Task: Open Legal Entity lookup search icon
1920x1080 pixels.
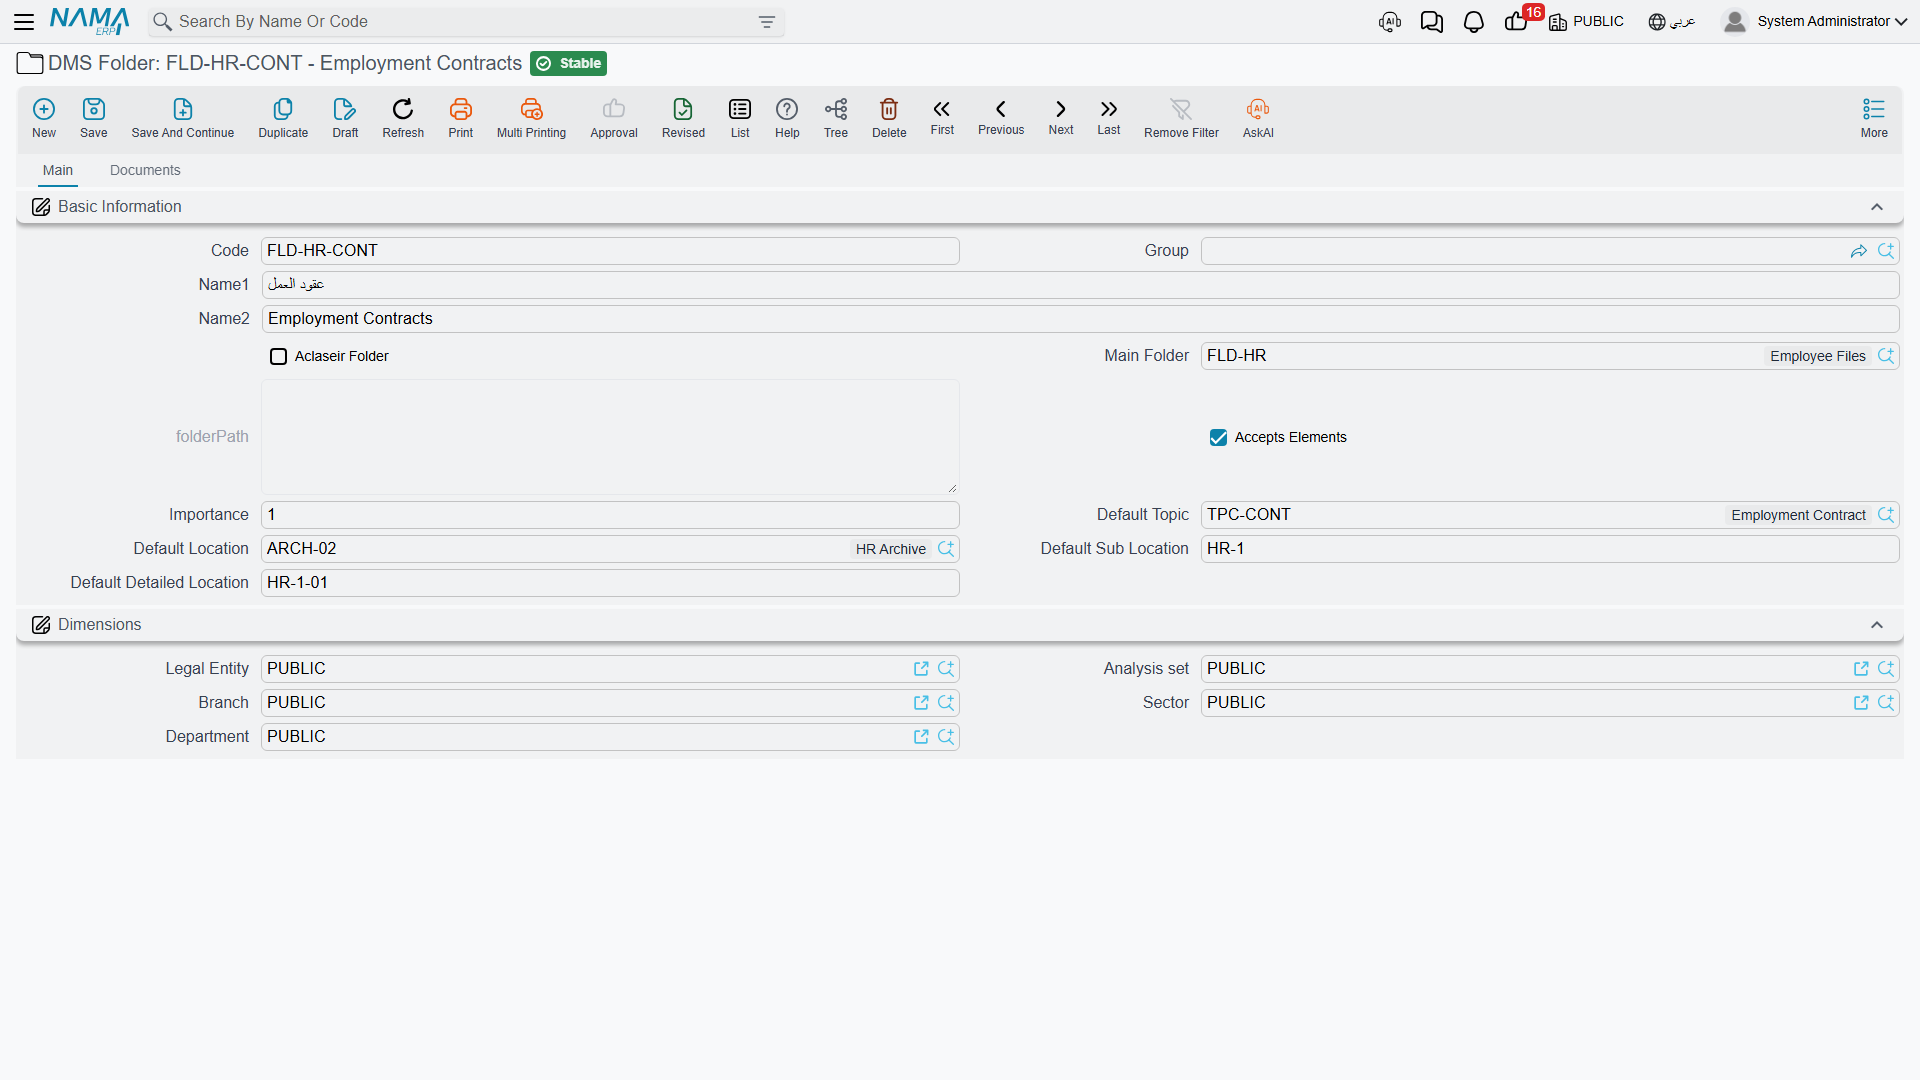Action: 946,669
